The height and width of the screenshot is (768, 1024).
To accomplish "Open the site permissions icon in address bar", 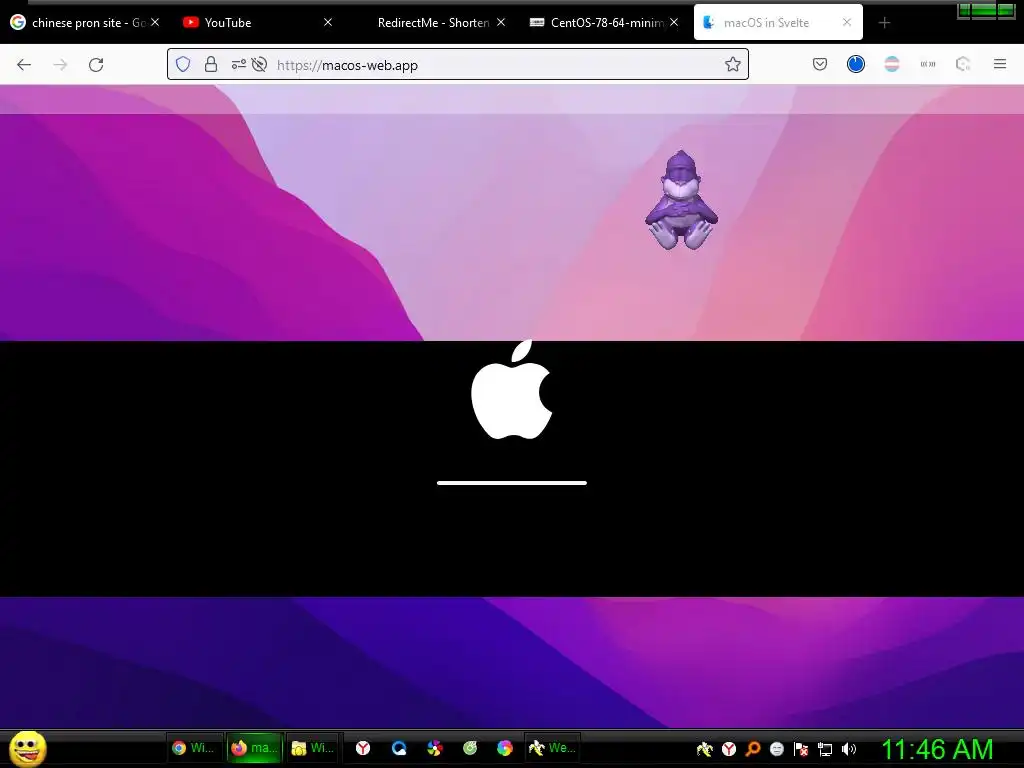I will [238, 64].
